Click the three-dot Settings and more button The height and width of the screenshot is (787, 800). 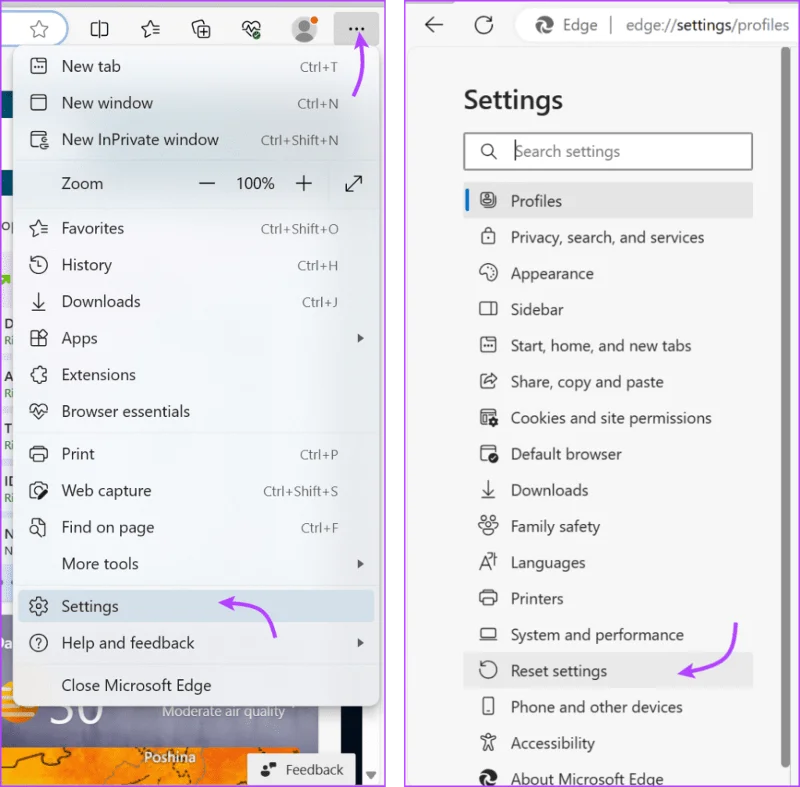356,29
